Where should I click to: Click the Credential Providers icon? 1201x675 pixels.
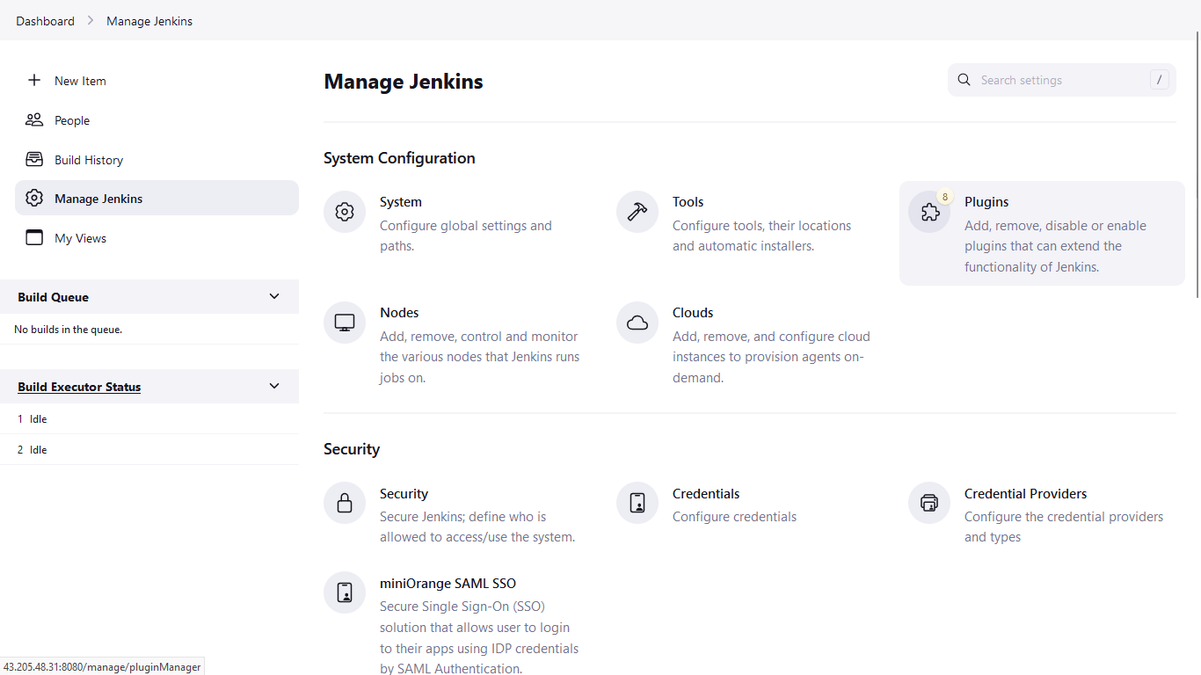coord(929,503)
